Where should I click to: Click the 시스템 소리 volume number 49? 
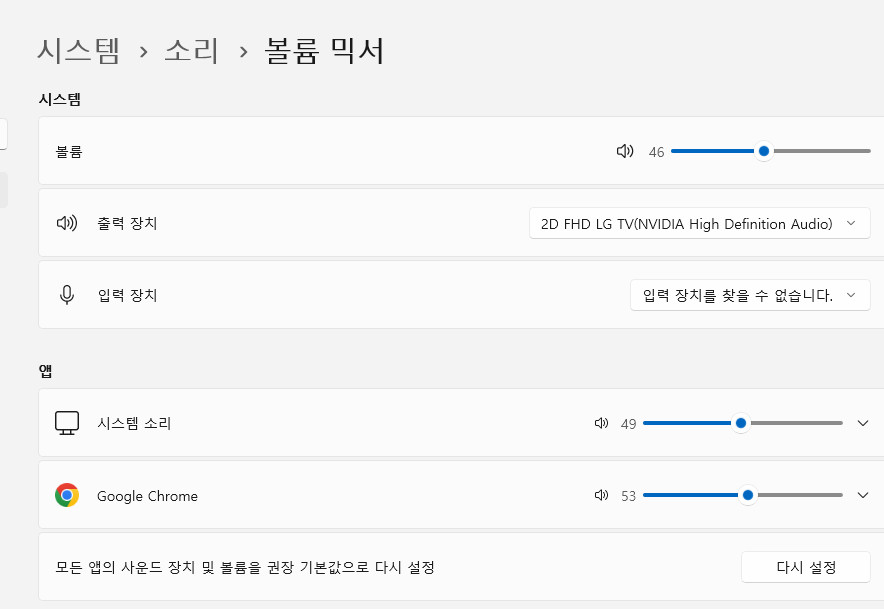click(x=628, y=423)
